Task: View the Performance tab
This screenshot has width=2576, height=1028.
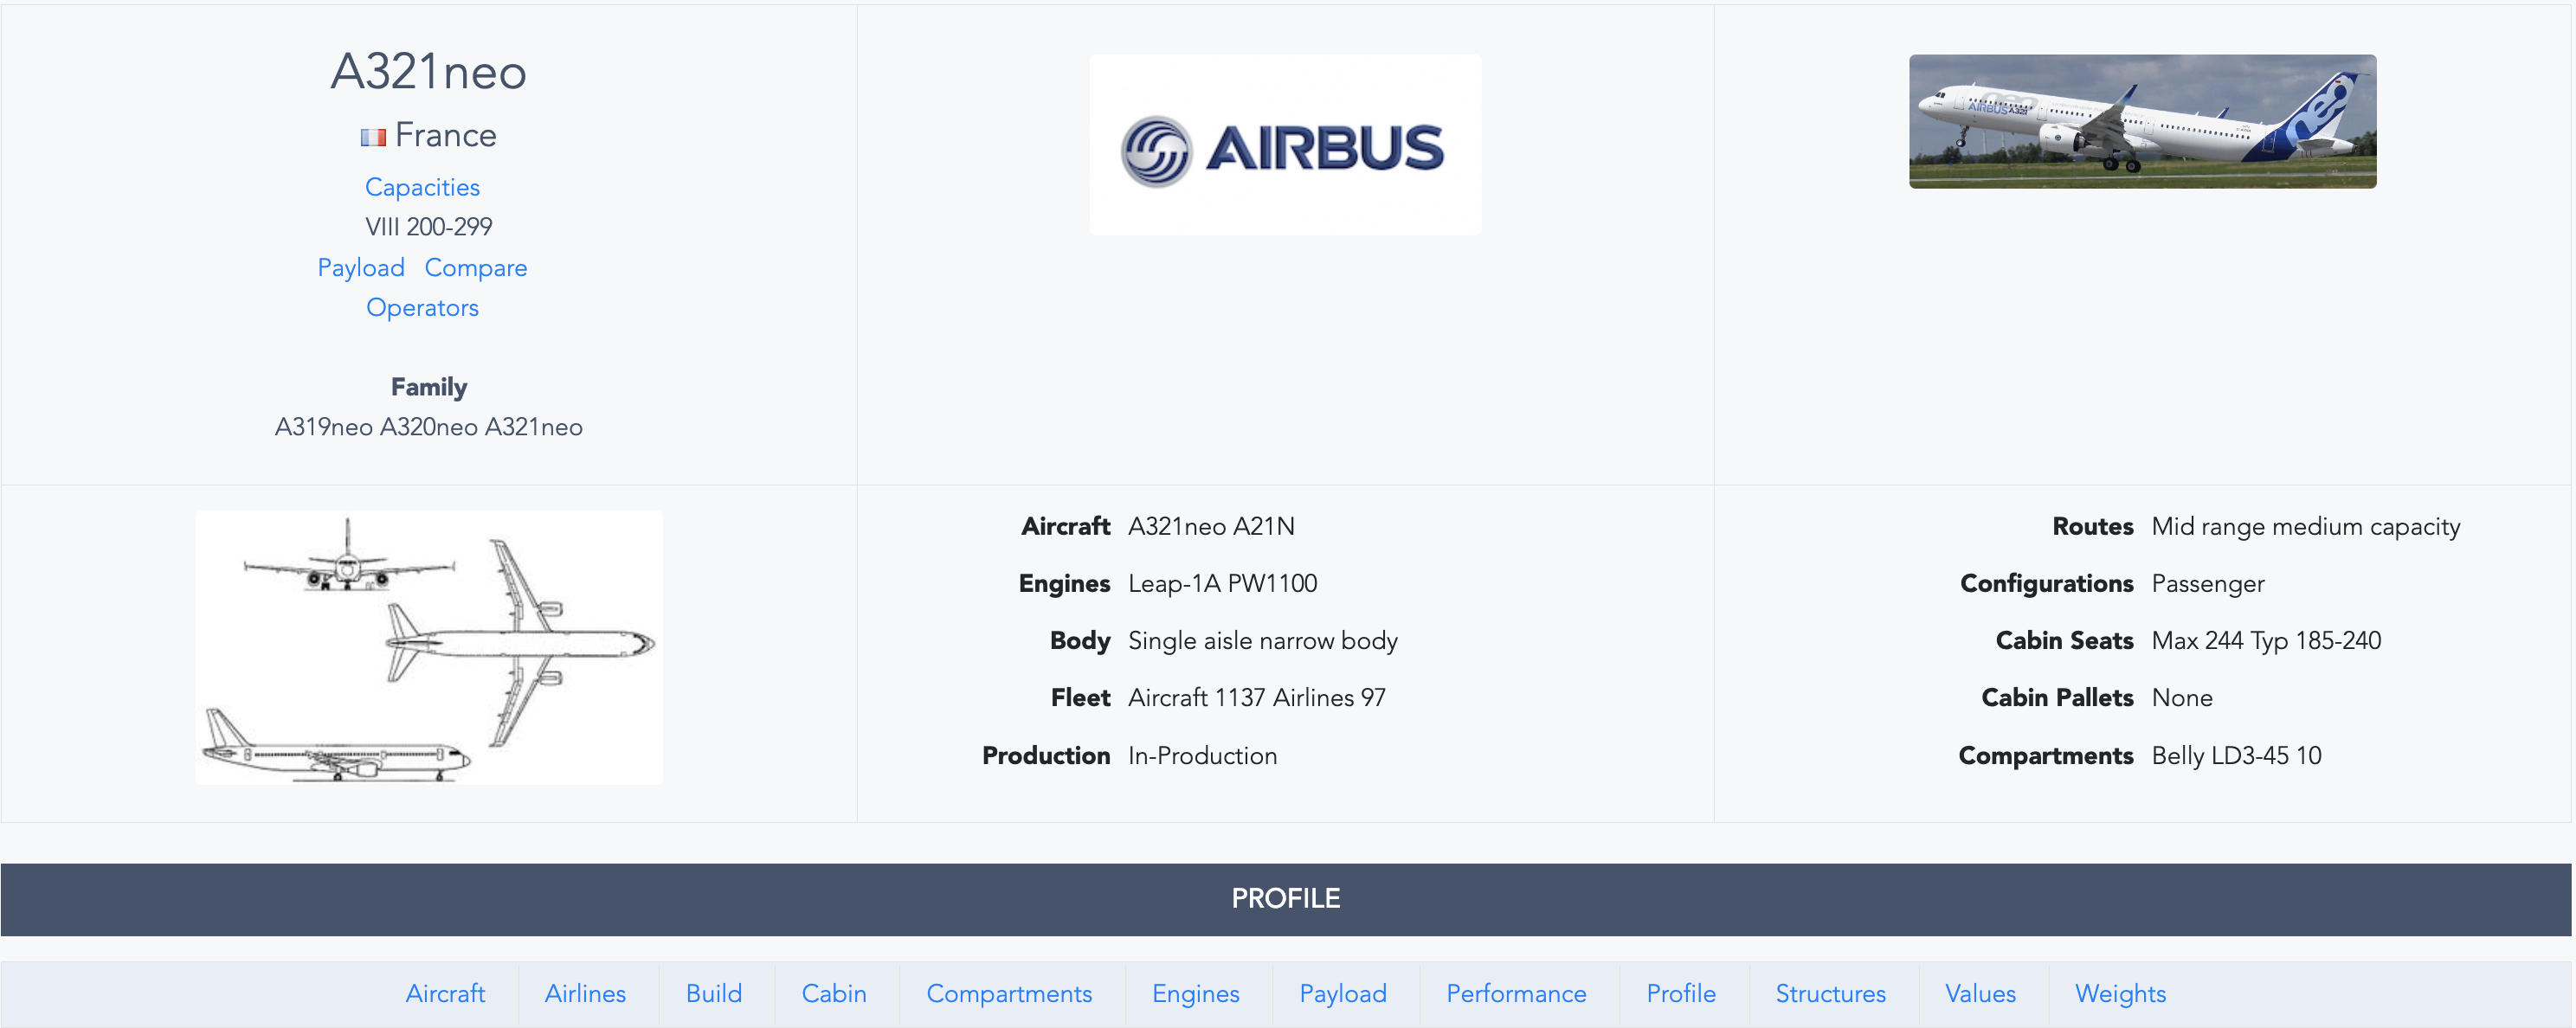Action: pos(1515,994)
